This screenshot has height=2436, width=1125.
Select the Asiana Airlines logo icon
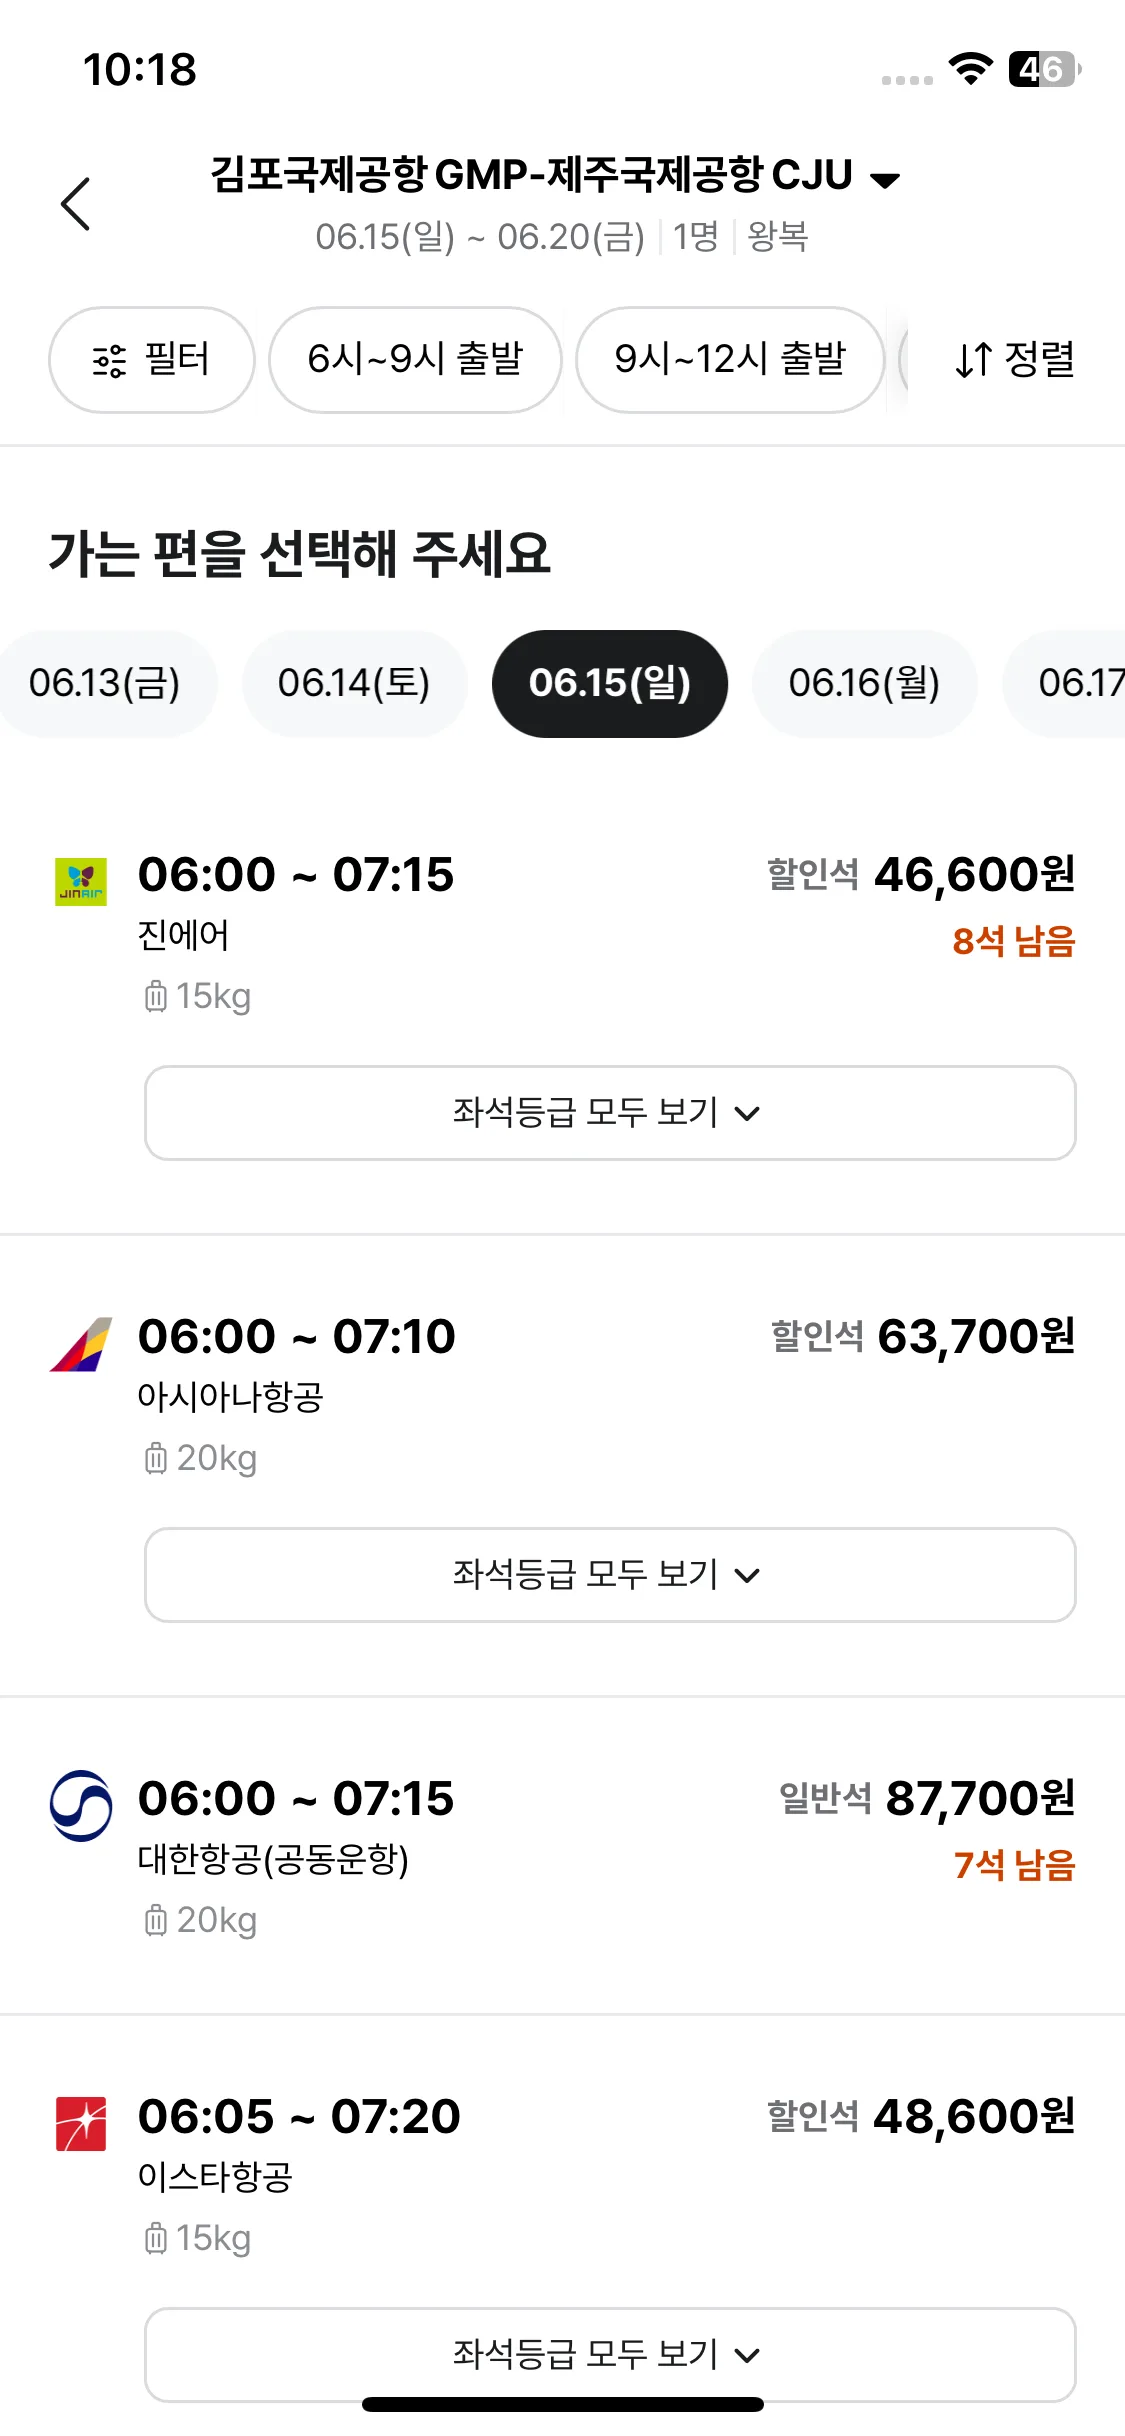(81, 1344)
